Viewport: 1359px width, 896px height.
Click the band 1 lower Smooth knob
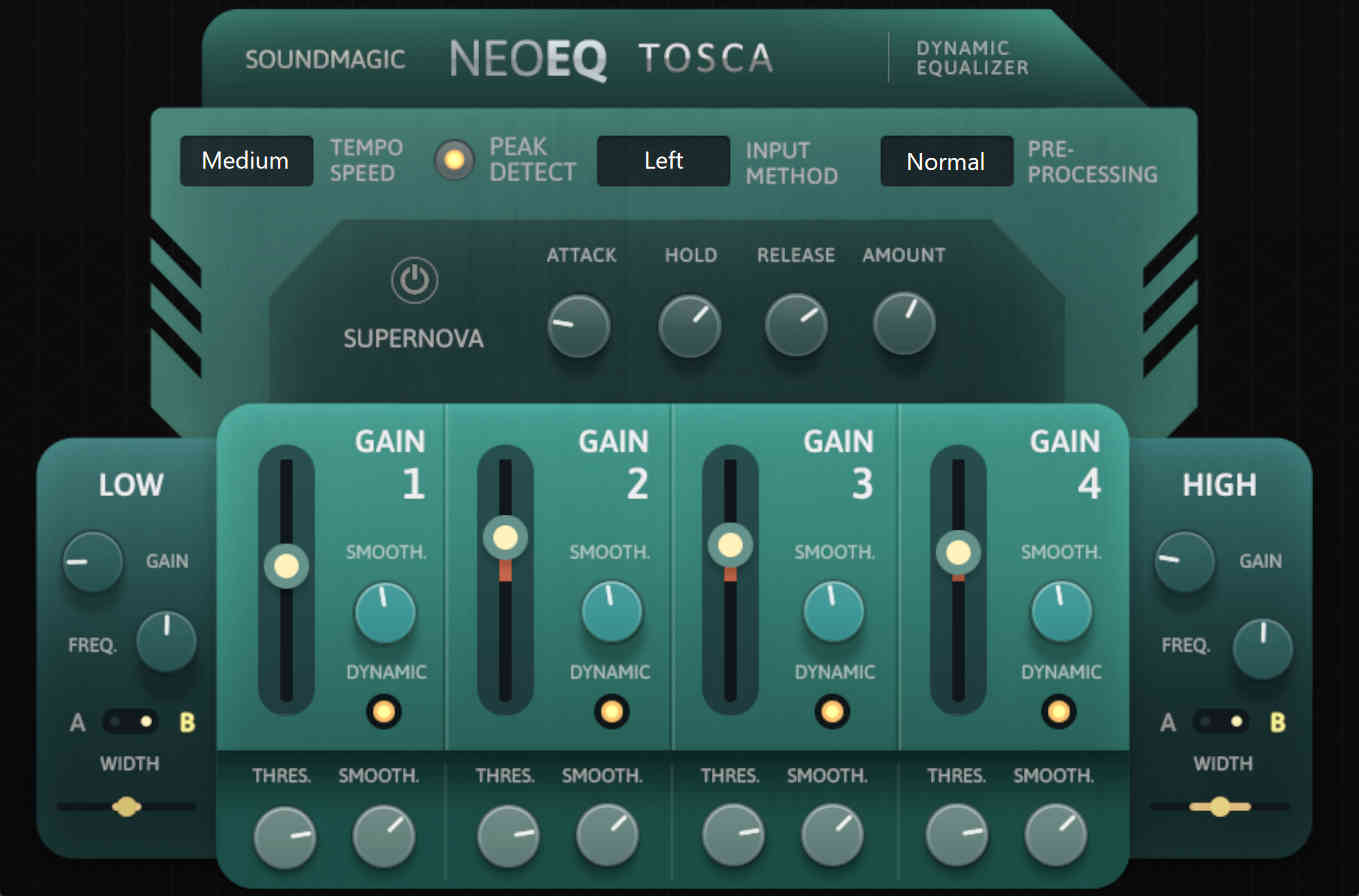[384, 836]
